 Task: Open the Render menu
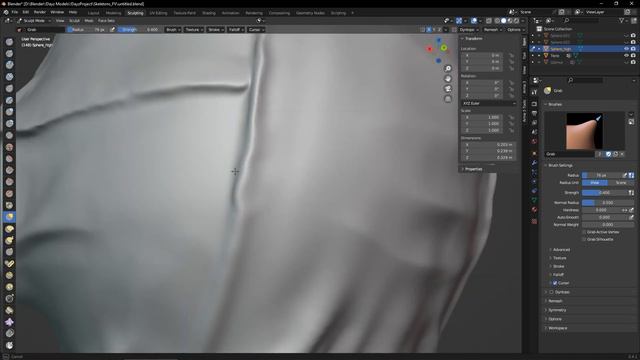click(40, 12)
